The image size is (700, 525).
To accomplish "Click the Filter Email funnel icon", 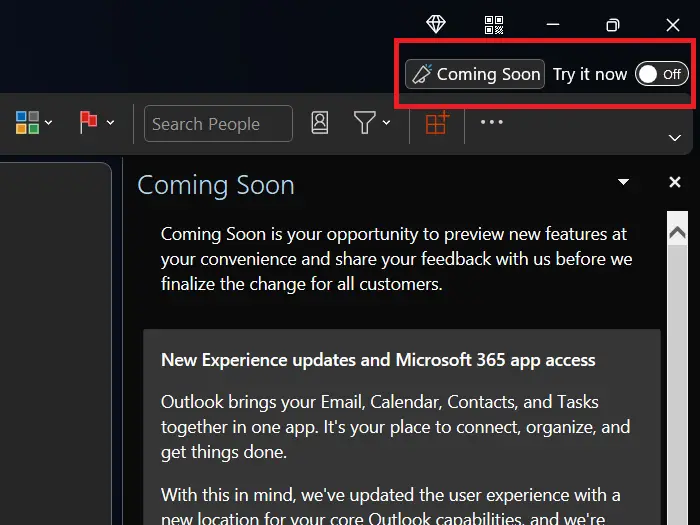I will (x=364, y=123).
